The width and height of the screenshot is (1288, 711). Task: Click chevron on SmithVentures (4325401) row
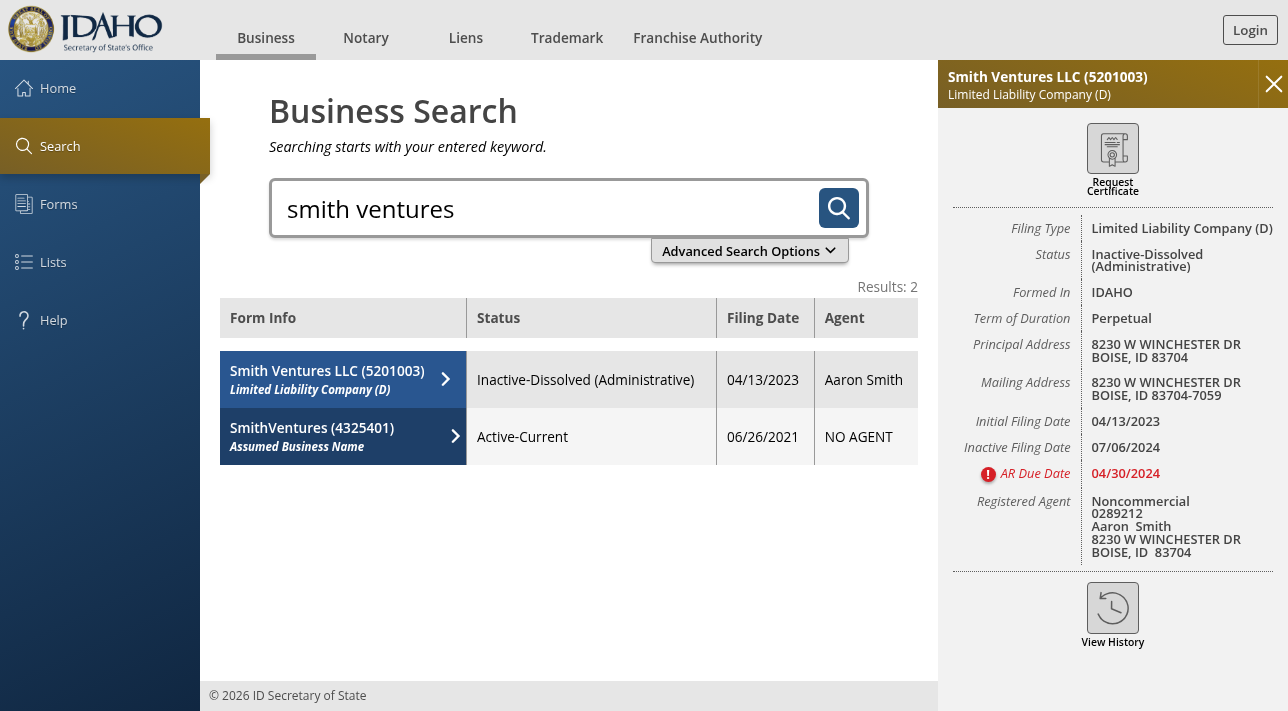click(x=455, y=436)
